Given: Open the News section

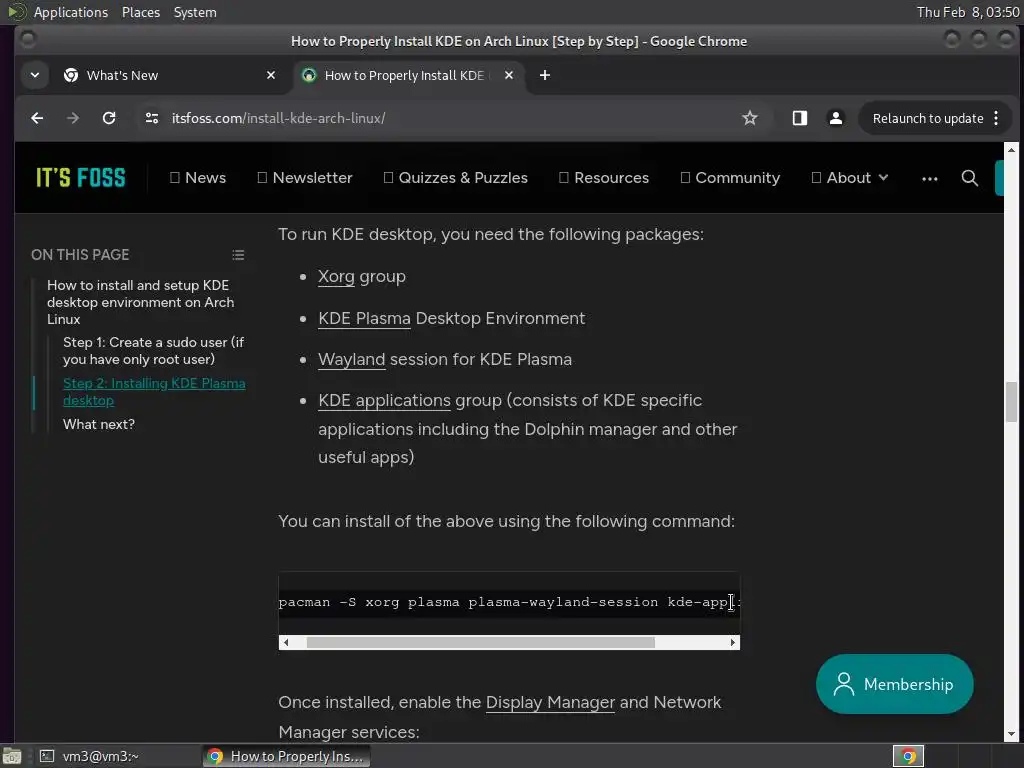Looking at the screenshot, I should (x=198, y=178).
